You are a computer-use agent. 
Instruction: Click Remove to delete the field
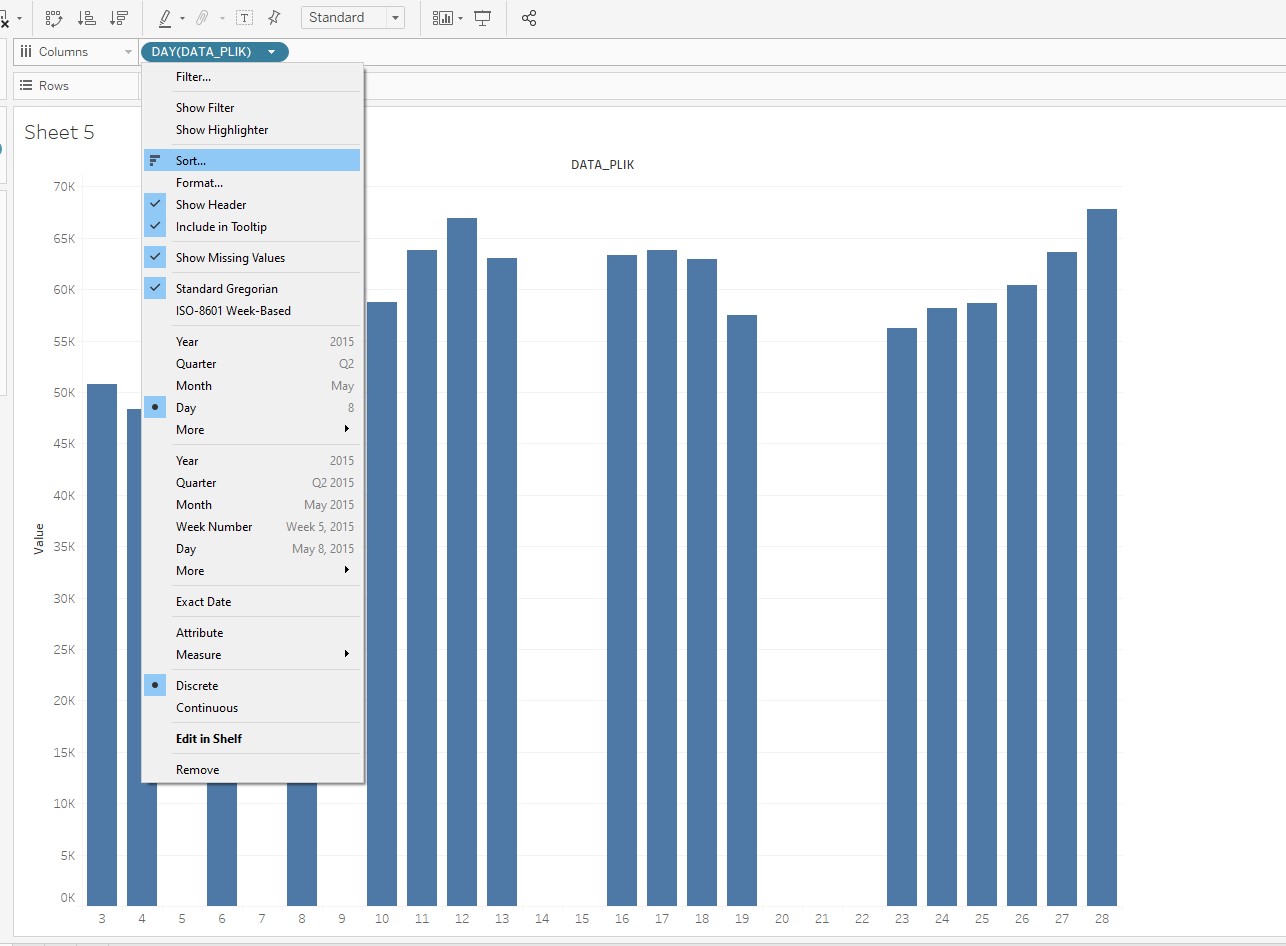(x=197, y=770)
